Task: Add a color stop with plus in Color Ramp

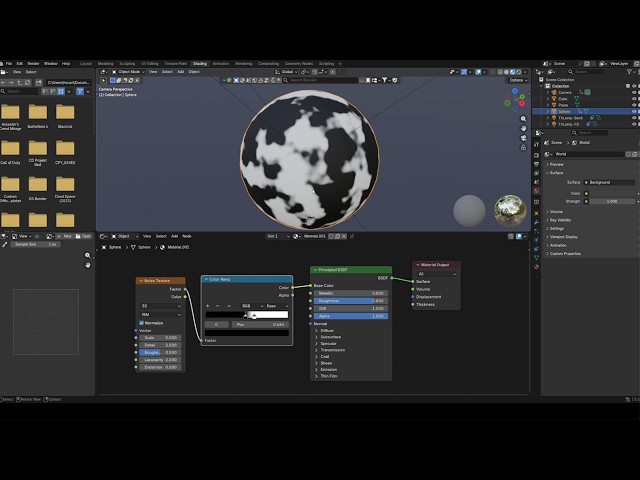Action: 207,306
